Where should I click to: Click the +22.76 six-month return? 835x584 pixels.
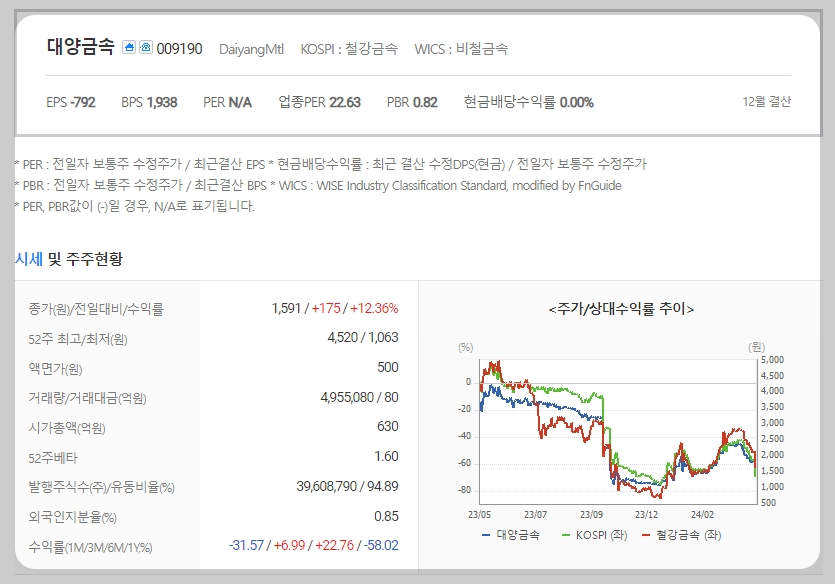[334, 546]
